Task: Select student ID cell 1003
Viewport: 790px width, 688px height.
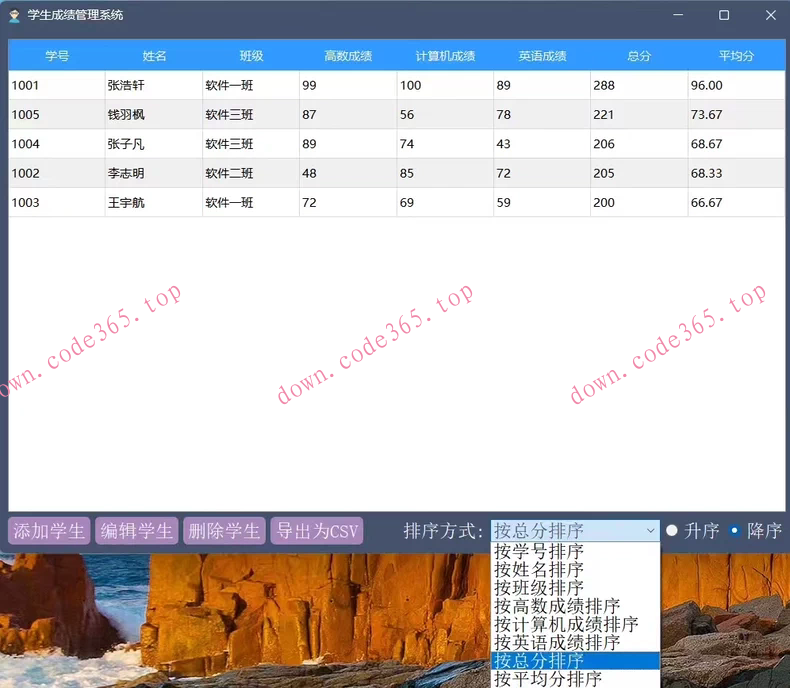Action: pyautogui.click(x=57, y=202)
